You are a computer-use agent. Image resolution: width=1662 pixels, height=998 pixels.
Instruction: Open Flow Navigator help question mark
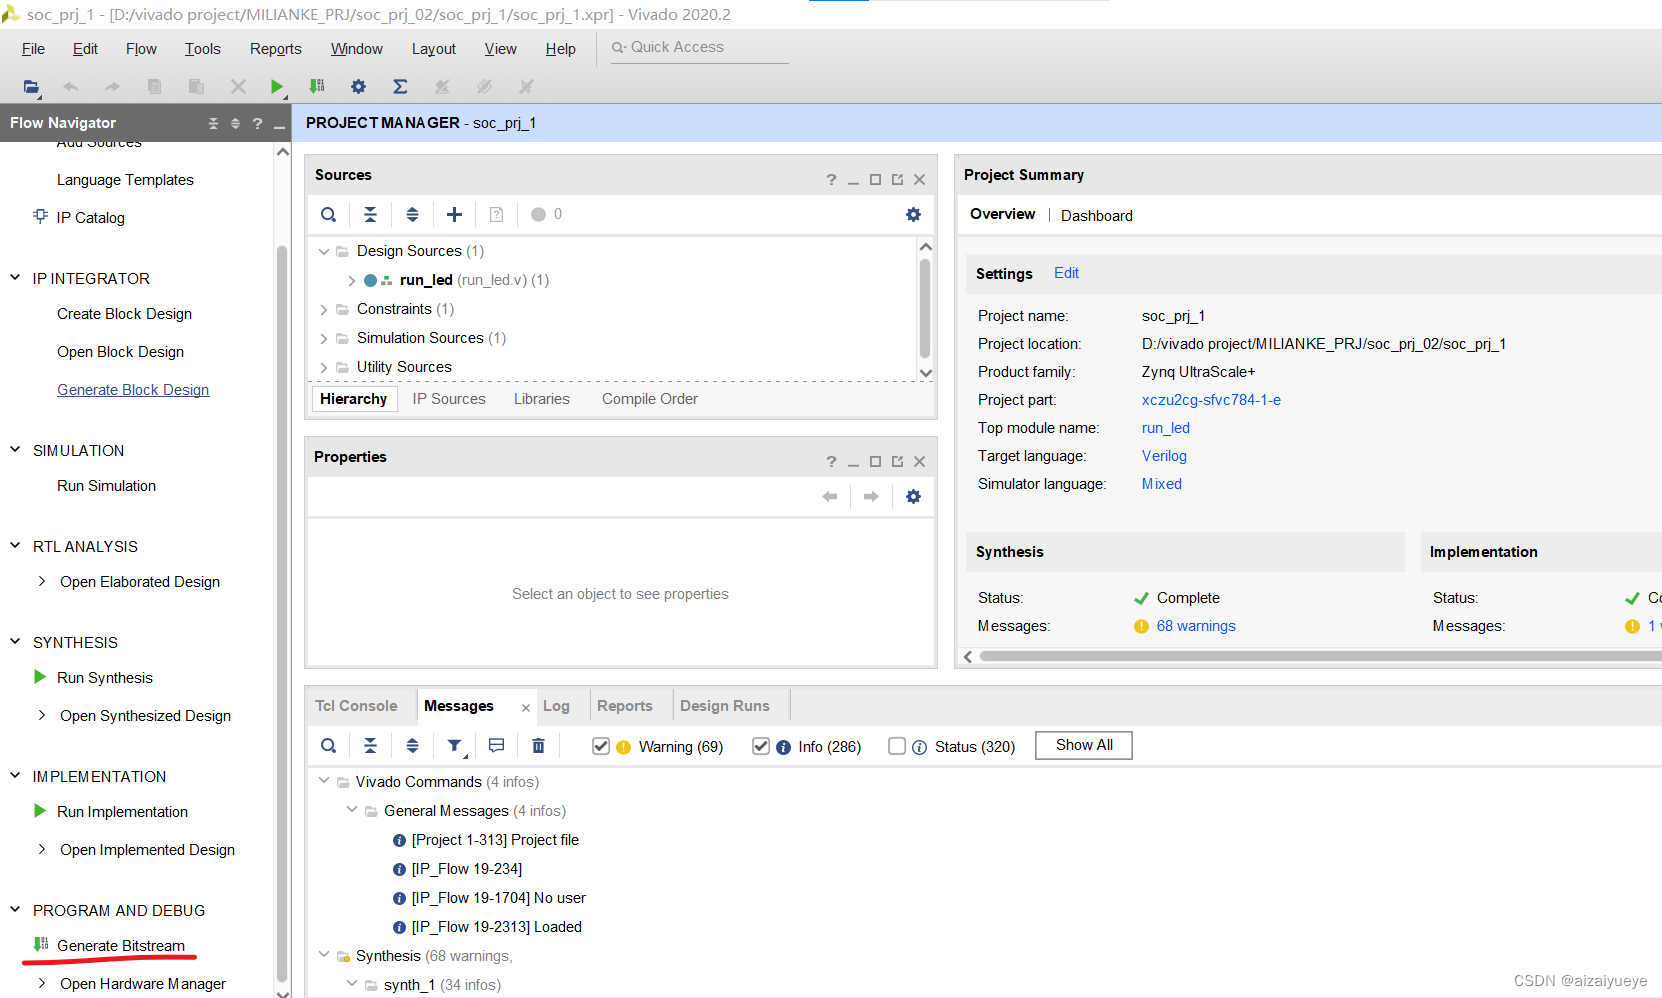[x=257, y=123]
